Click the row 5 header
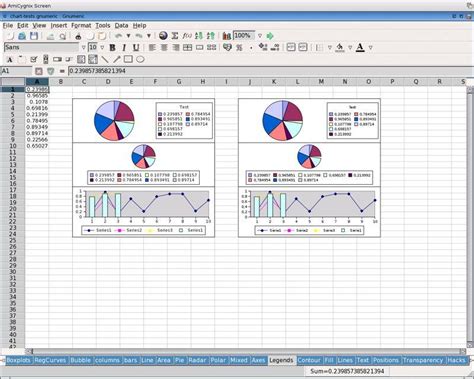 (x=13, y=114)
